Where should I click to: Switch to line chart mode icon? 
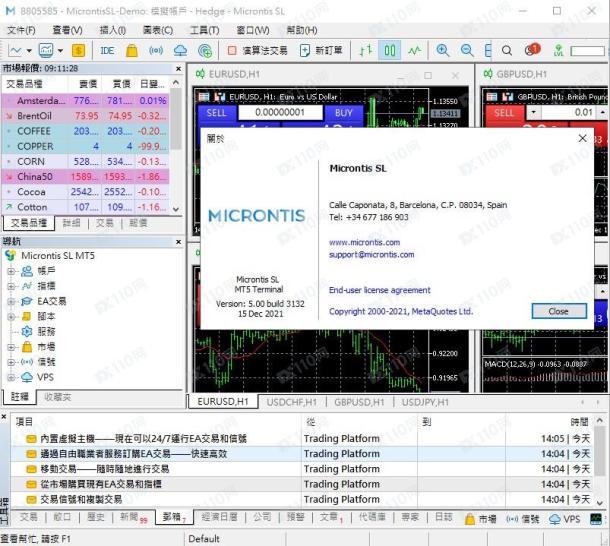[x=414, y=51]
